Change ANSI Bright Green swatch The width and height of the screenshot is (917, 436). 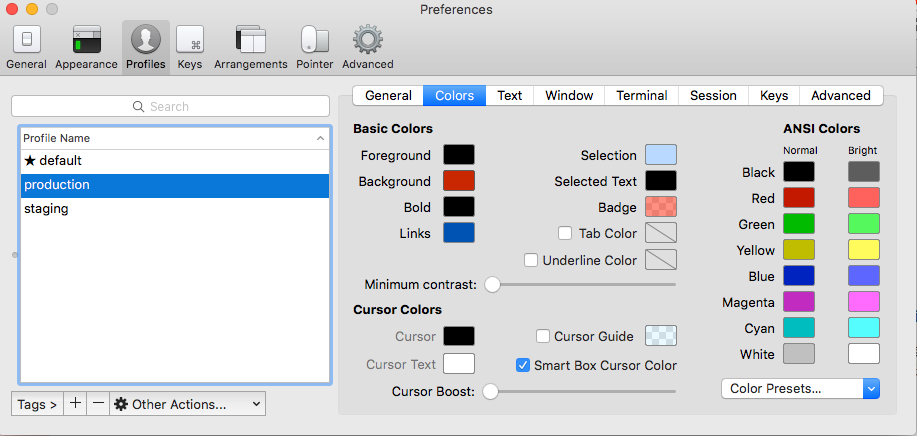click(864, 224)
